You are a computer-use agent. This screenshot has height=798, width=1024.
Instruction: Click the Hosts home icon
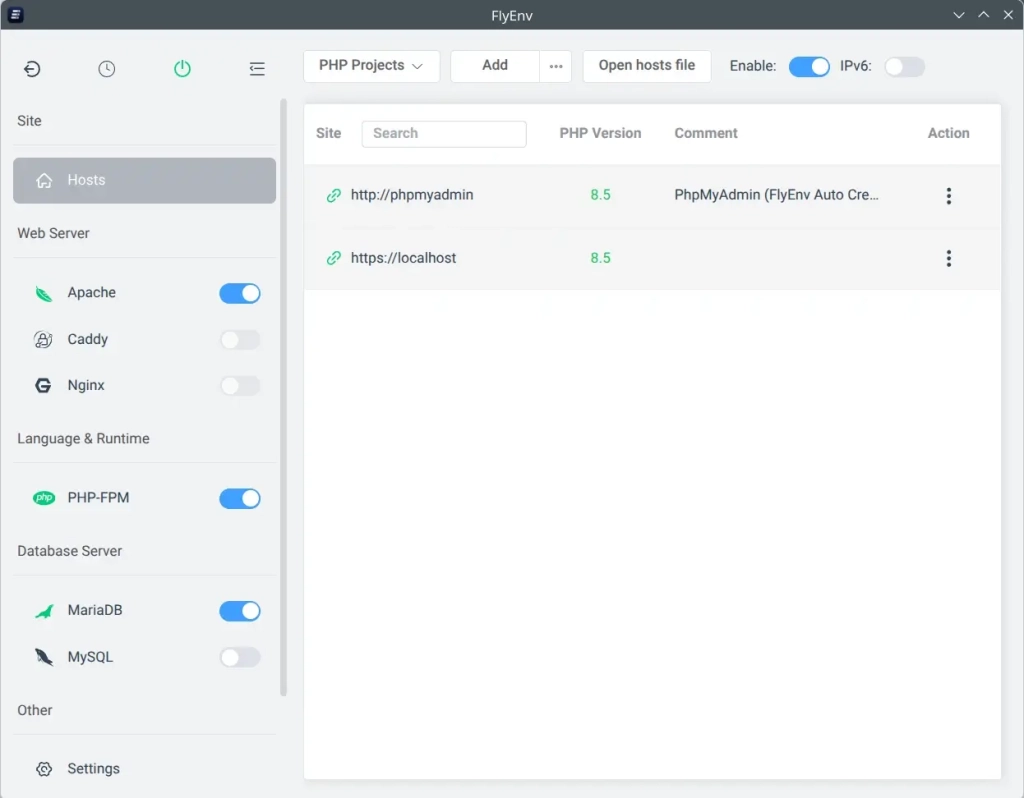coord(44,180)
